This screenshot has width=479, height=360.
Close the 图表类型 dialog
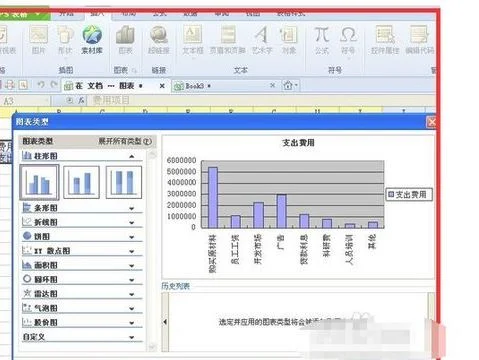pyautogui.click(x=431, y=122)
